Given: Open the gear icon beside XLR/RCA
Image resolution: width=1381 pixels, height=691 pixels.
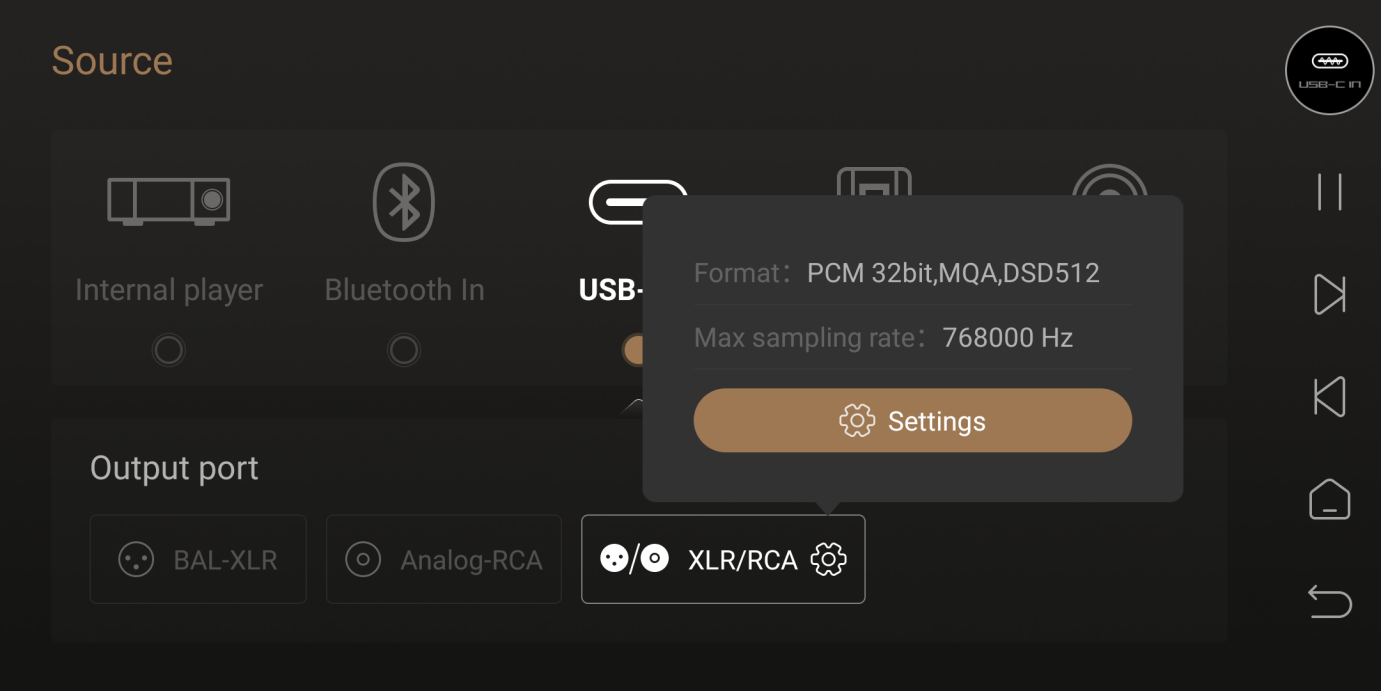Looking at the screenshot, I should pyautogui.click(x=828, y=559).
